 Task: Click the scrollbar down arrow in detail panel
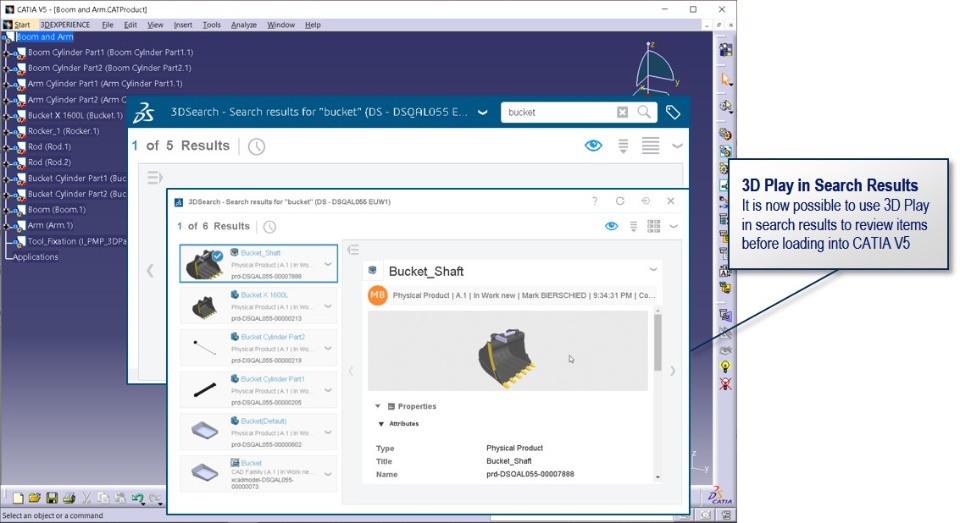click(x=658, y=477)
